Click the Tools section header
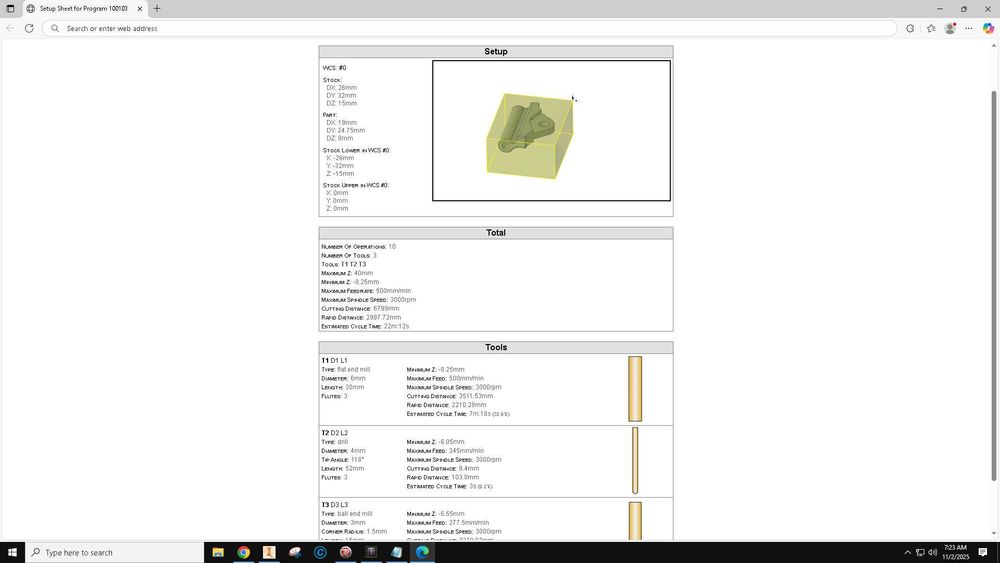The image size is (1000, 563). pos(496,347)
